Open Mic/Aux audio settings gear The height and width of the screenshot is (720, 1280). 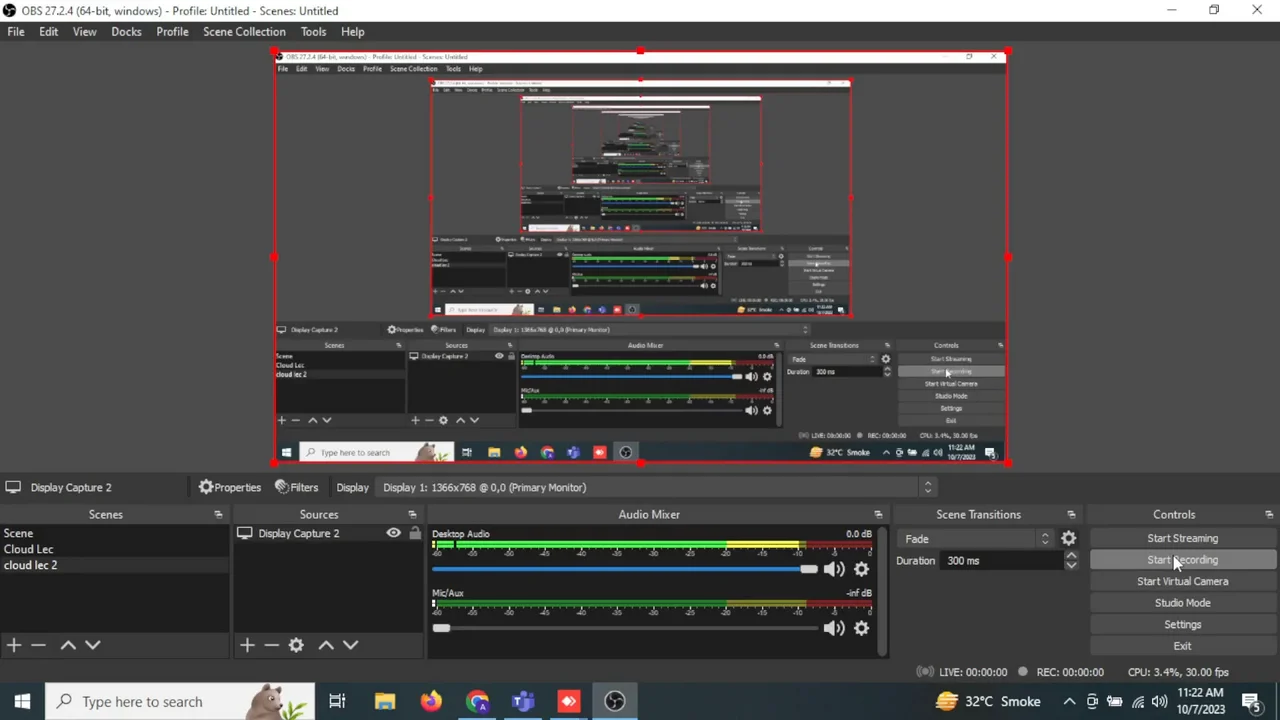click(861, 628)
